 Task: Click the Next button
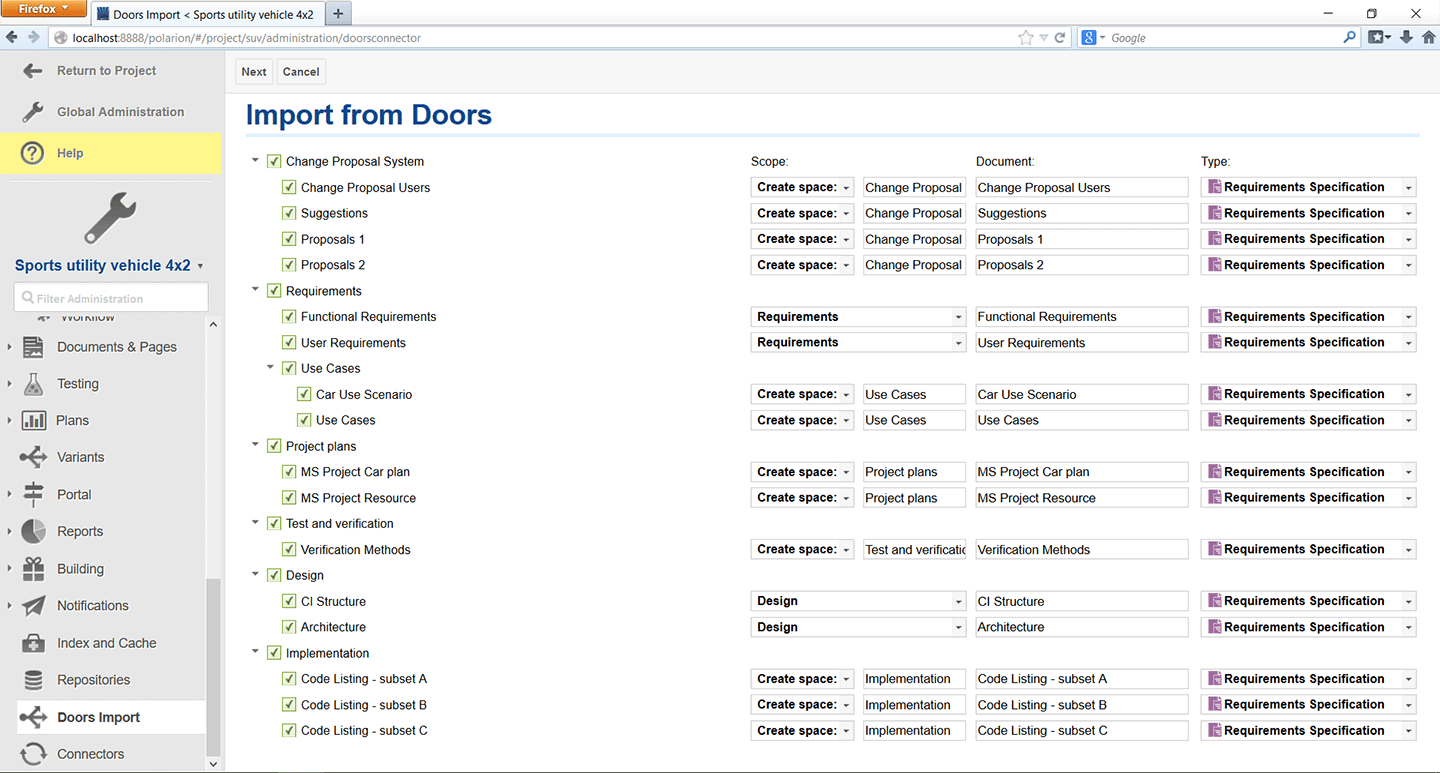coord(254,72)
